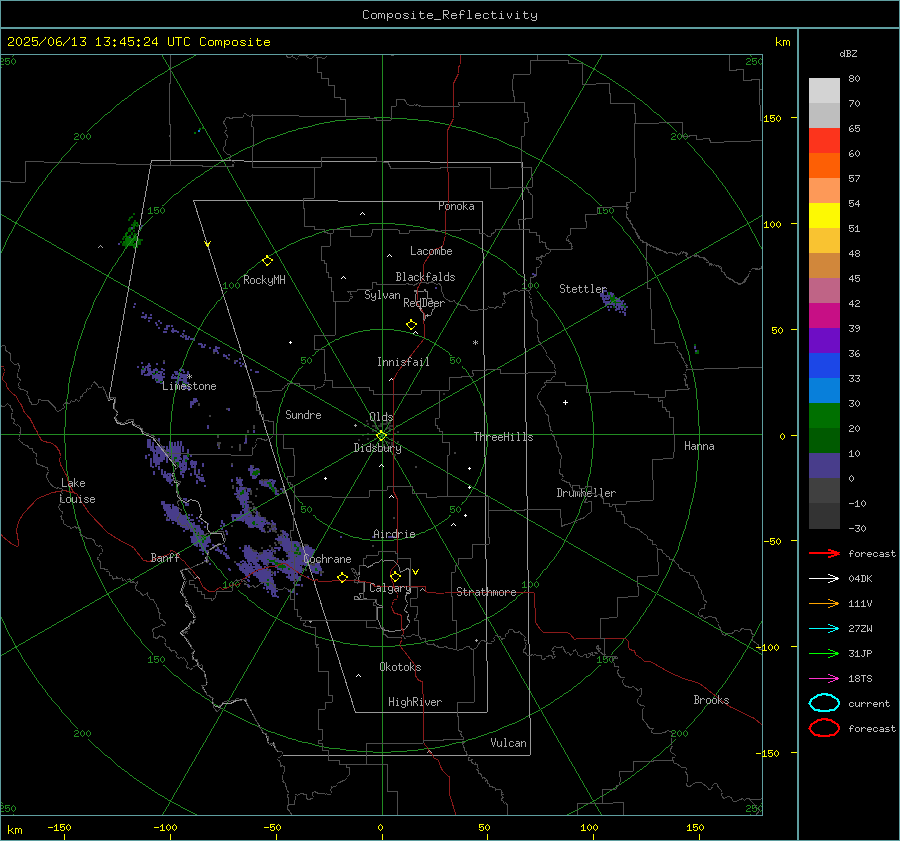Click the Limestone label
The image size is (900, 841).
(x=189, y=386)
